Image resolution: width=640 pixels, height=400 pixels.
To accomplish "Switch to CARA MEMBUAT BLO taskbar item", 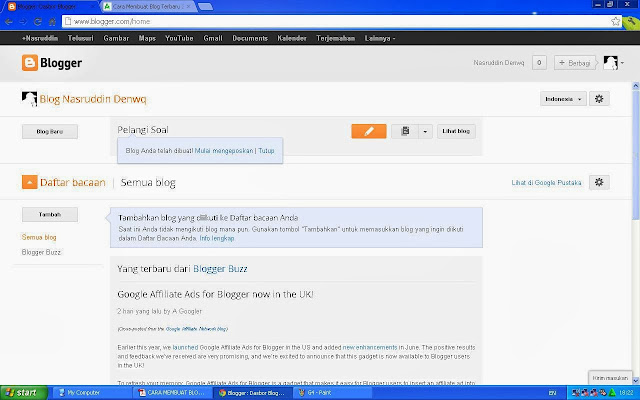I will pos(172,393).
